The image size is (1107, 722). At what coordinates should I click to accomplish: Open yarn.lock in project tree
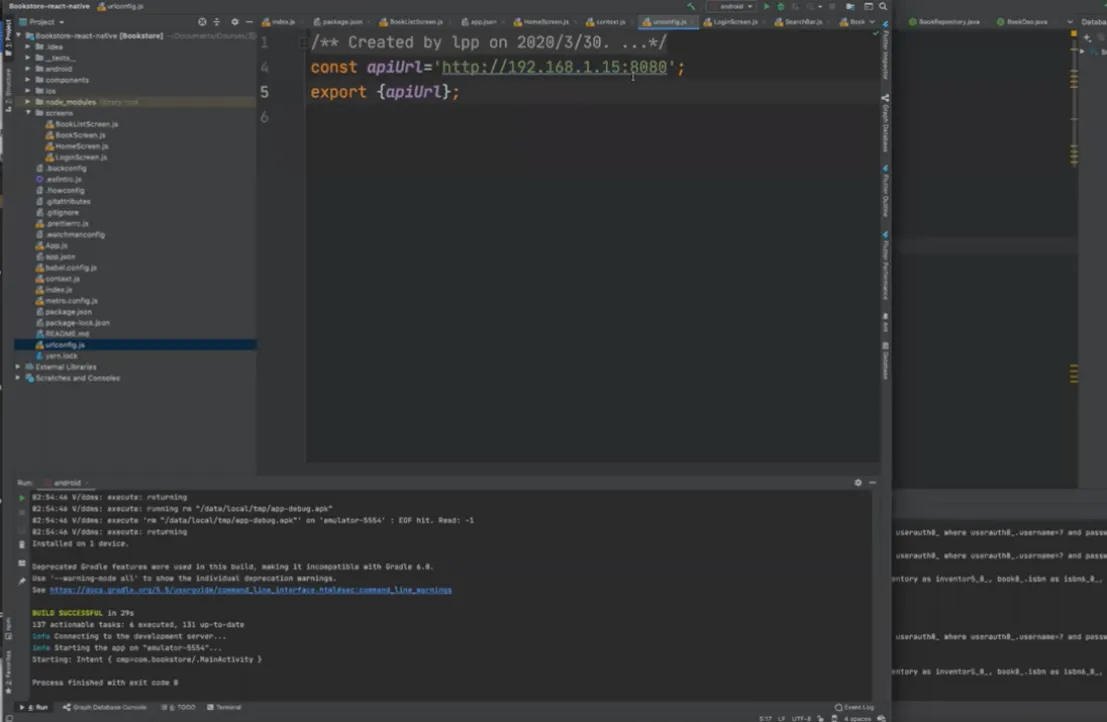click(56, 356)
